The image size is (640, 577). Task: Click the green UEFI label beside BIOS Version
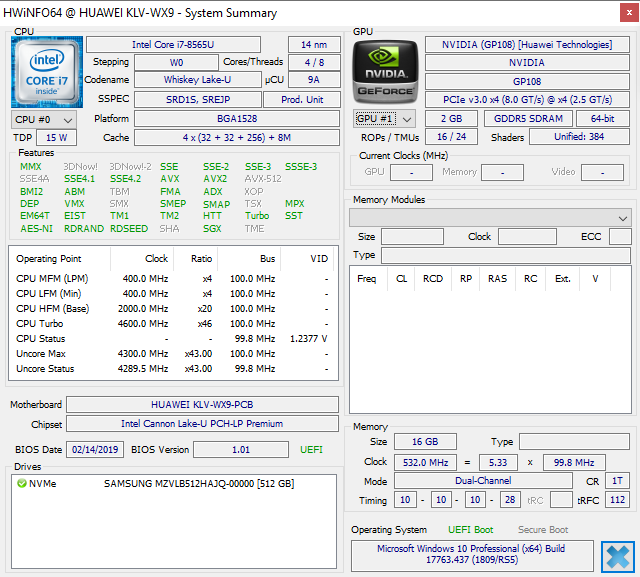click(x=311, y=450)
